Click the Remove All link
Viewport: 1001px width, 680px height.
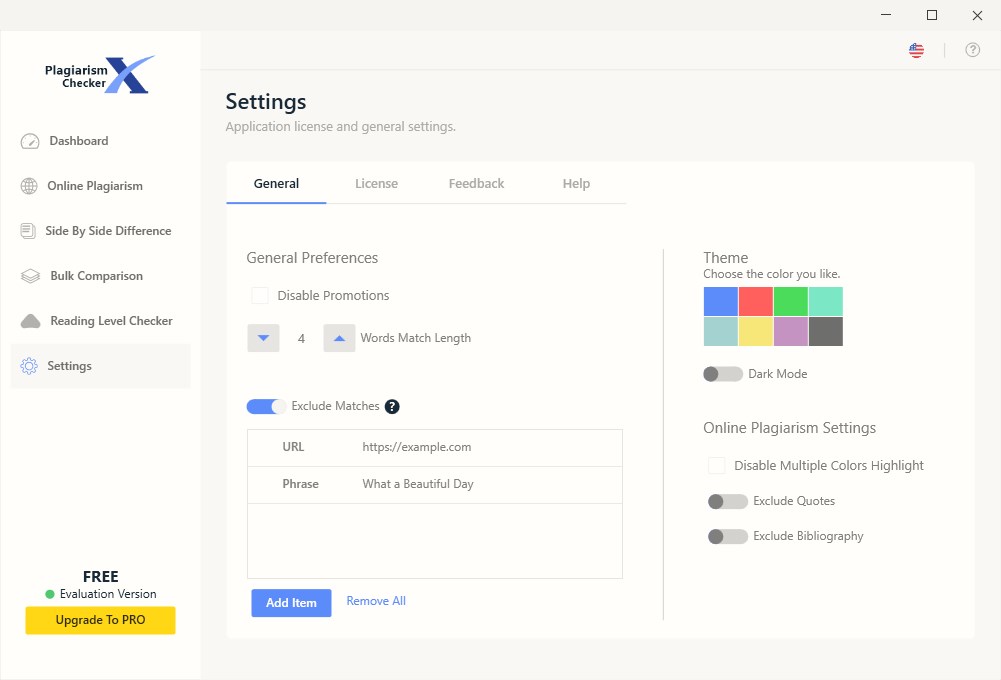click(376, 600)
